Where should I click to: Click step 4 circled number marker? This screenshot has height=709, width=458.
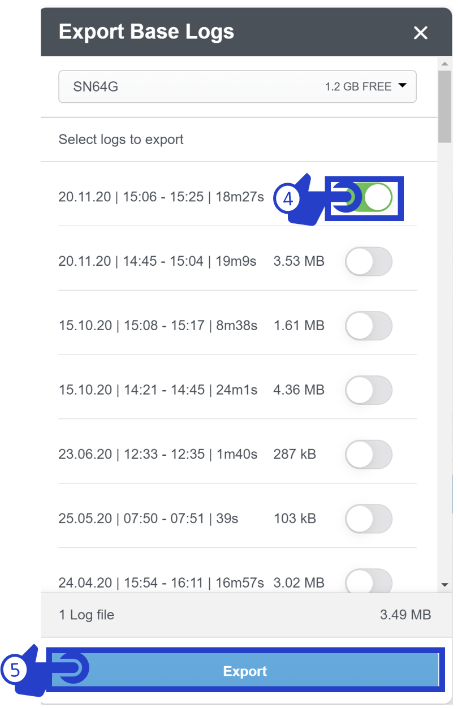pyautogui.click(x=288, y=199)
